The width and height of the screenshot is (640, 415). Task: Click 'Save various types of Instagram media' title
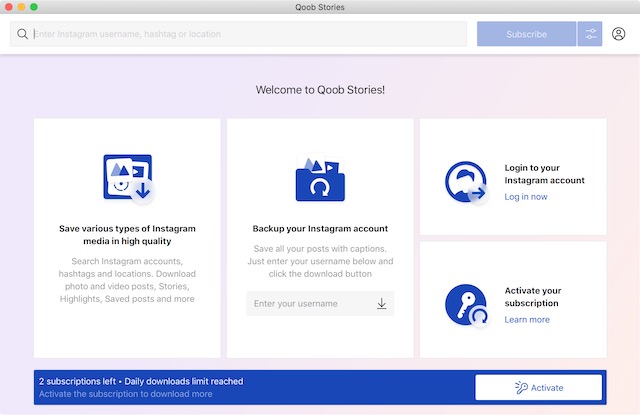(x=127, y=235)
